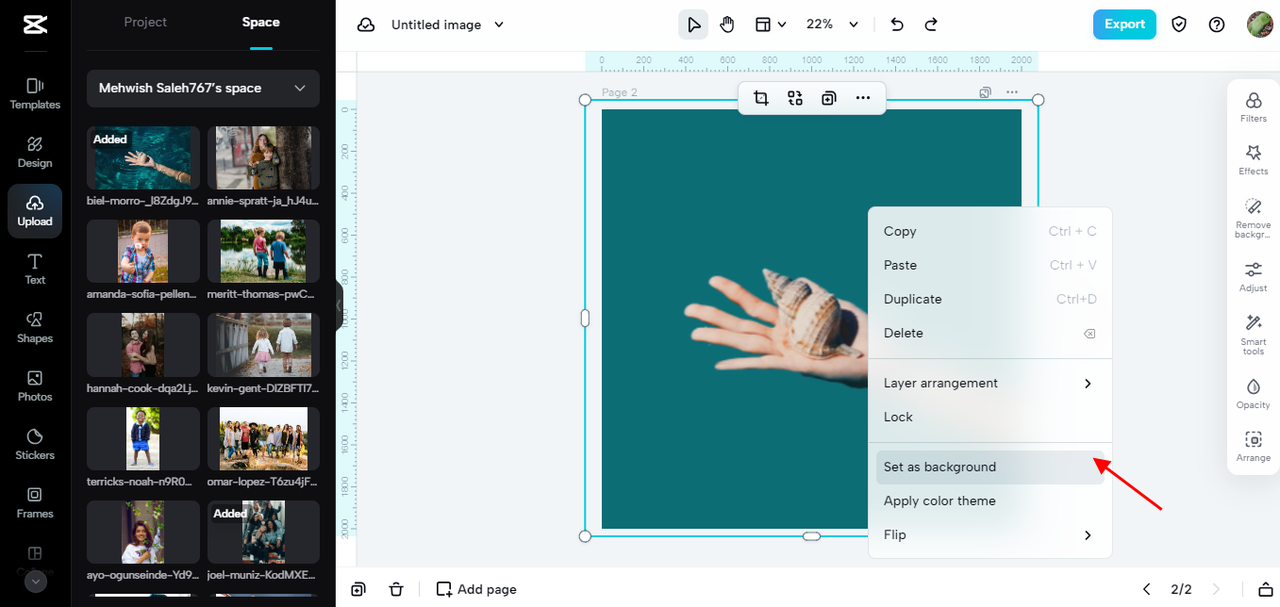Collapse the left panel handle

coord(340,305)
